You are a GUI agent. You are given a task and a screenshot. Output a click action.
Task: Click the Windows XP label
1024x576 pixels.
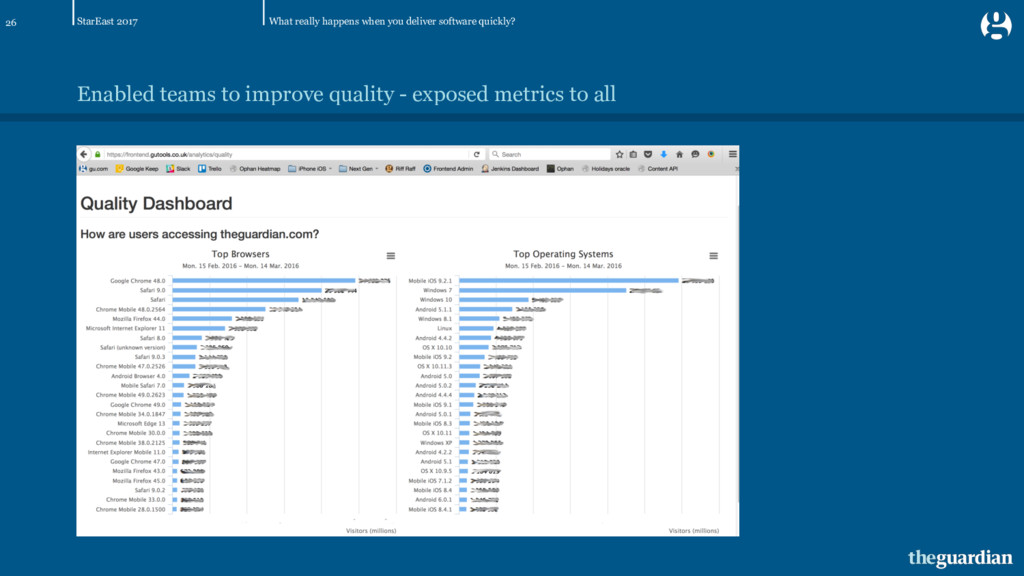pos(436,443)
